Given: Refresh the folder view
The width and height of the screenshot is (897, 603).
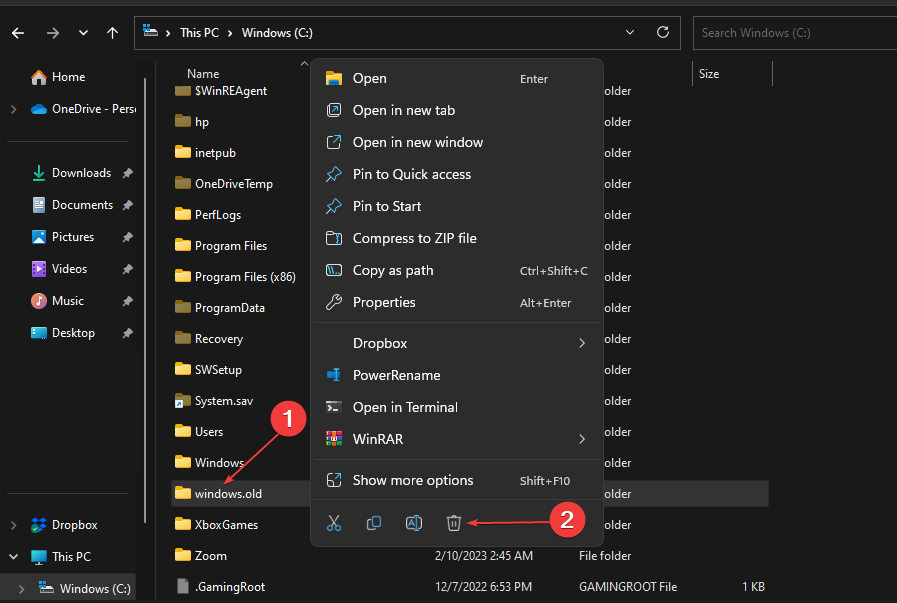Looking at the screenshot, I should point(662,32).
